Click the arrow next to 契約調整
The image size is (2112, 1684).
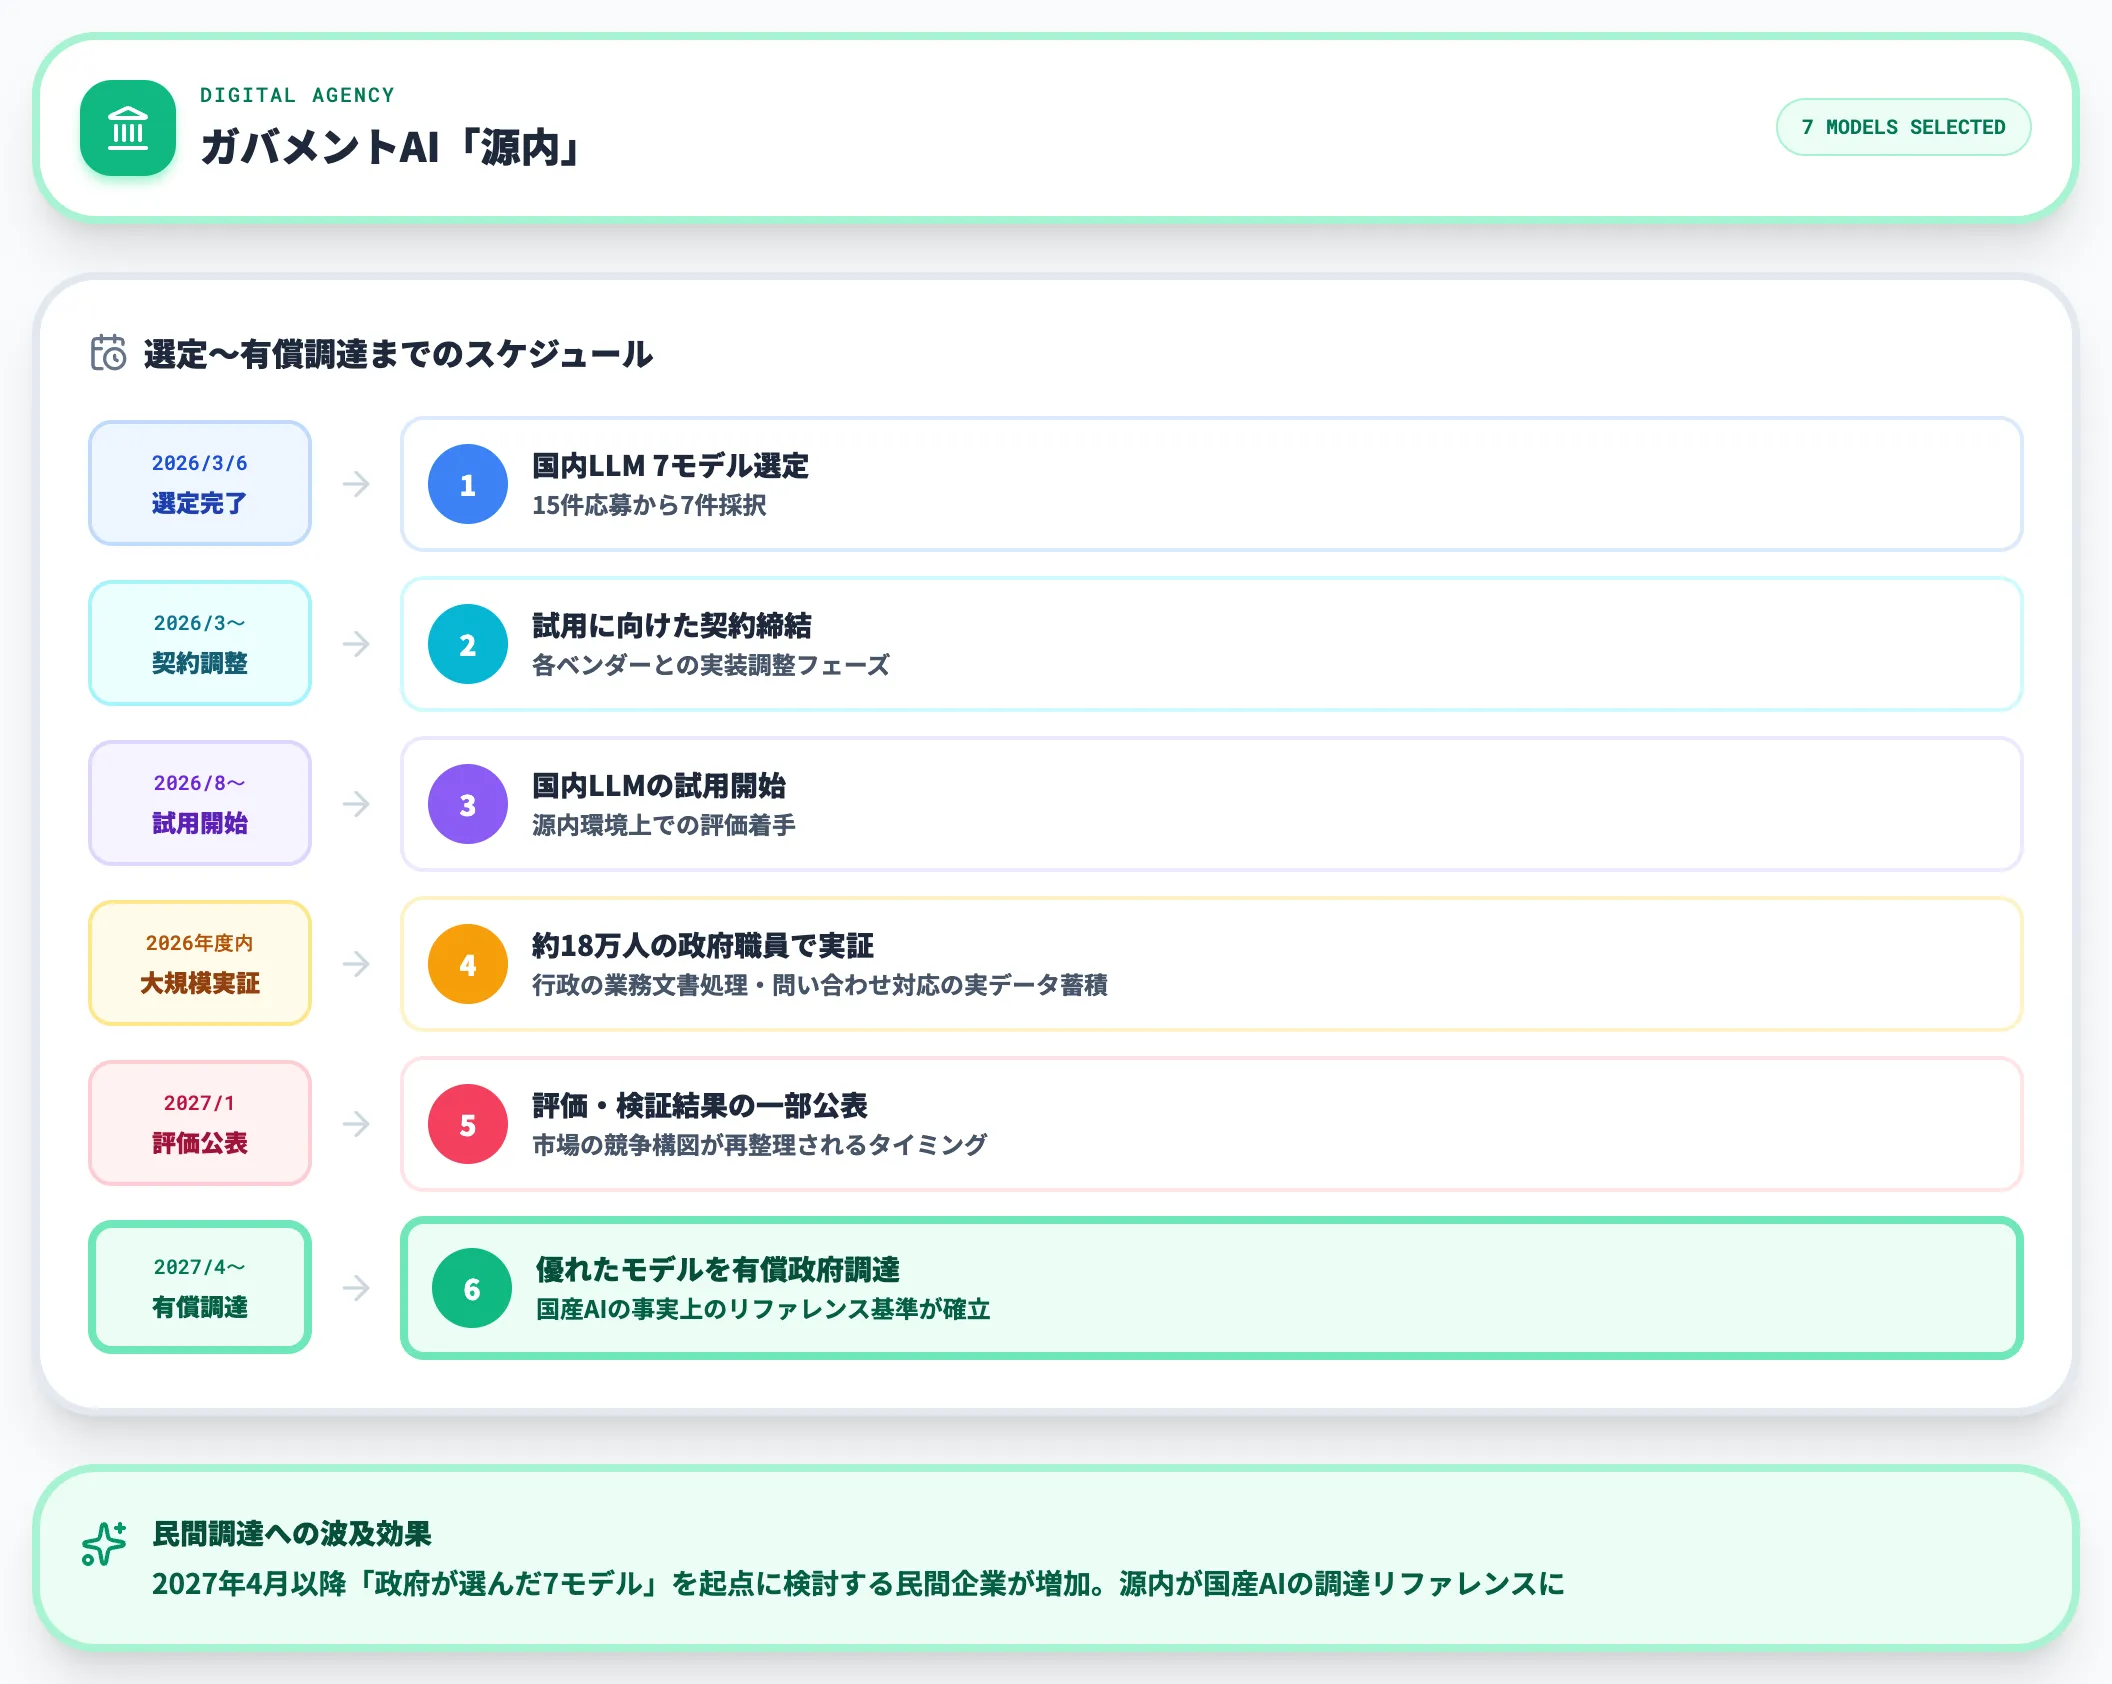[356, 644]
